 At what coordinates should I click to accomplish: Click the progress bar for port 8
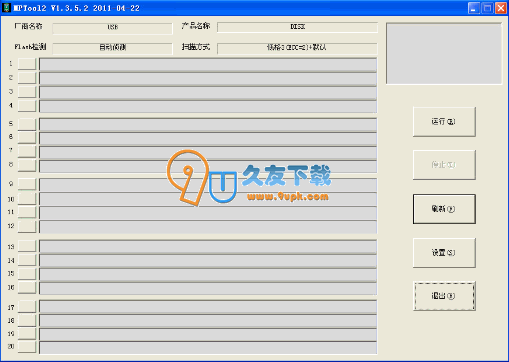pos(208,166)
